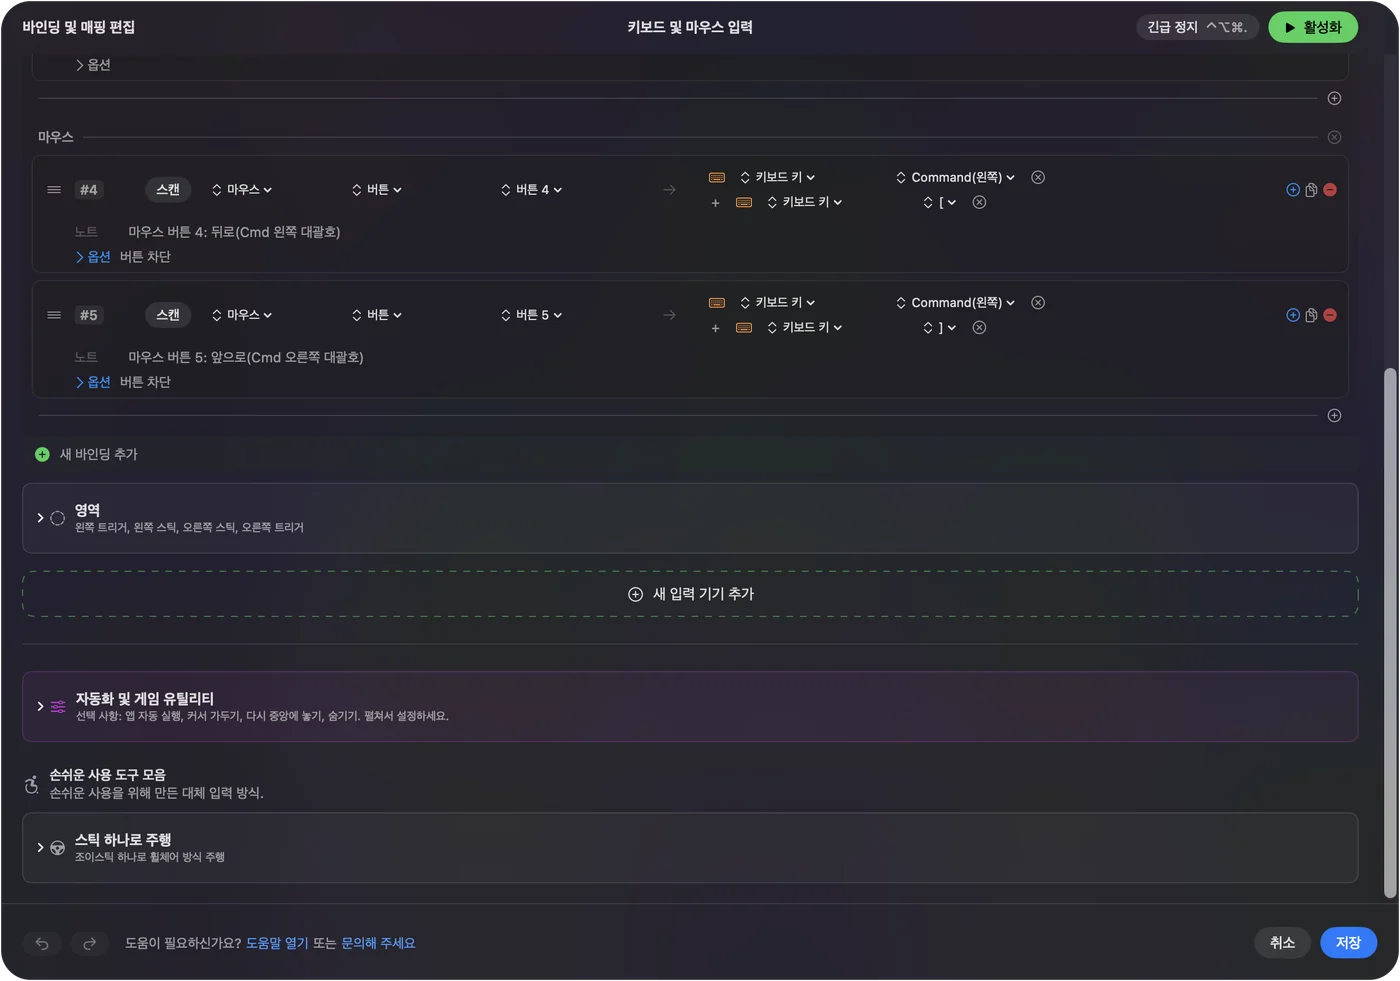
Task: Delete binding #5 with the red minus icon
Action: coord(1330,315)
